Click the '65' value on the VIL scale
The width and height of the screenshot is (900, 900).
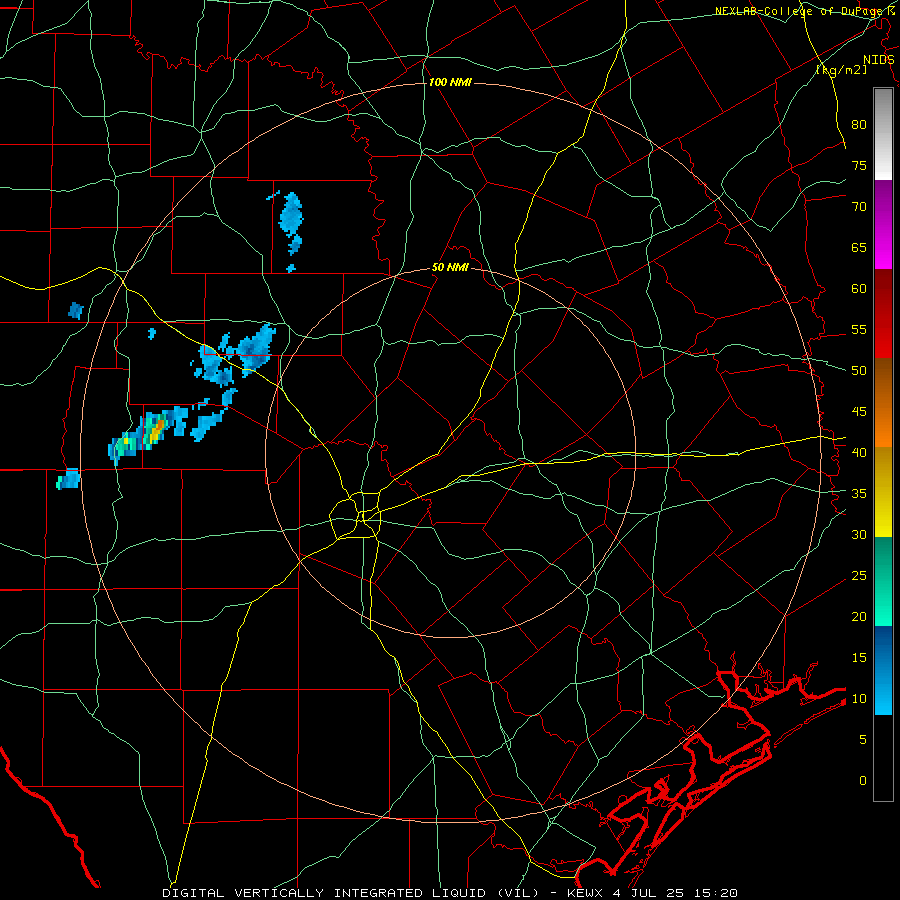click(859, 248)
